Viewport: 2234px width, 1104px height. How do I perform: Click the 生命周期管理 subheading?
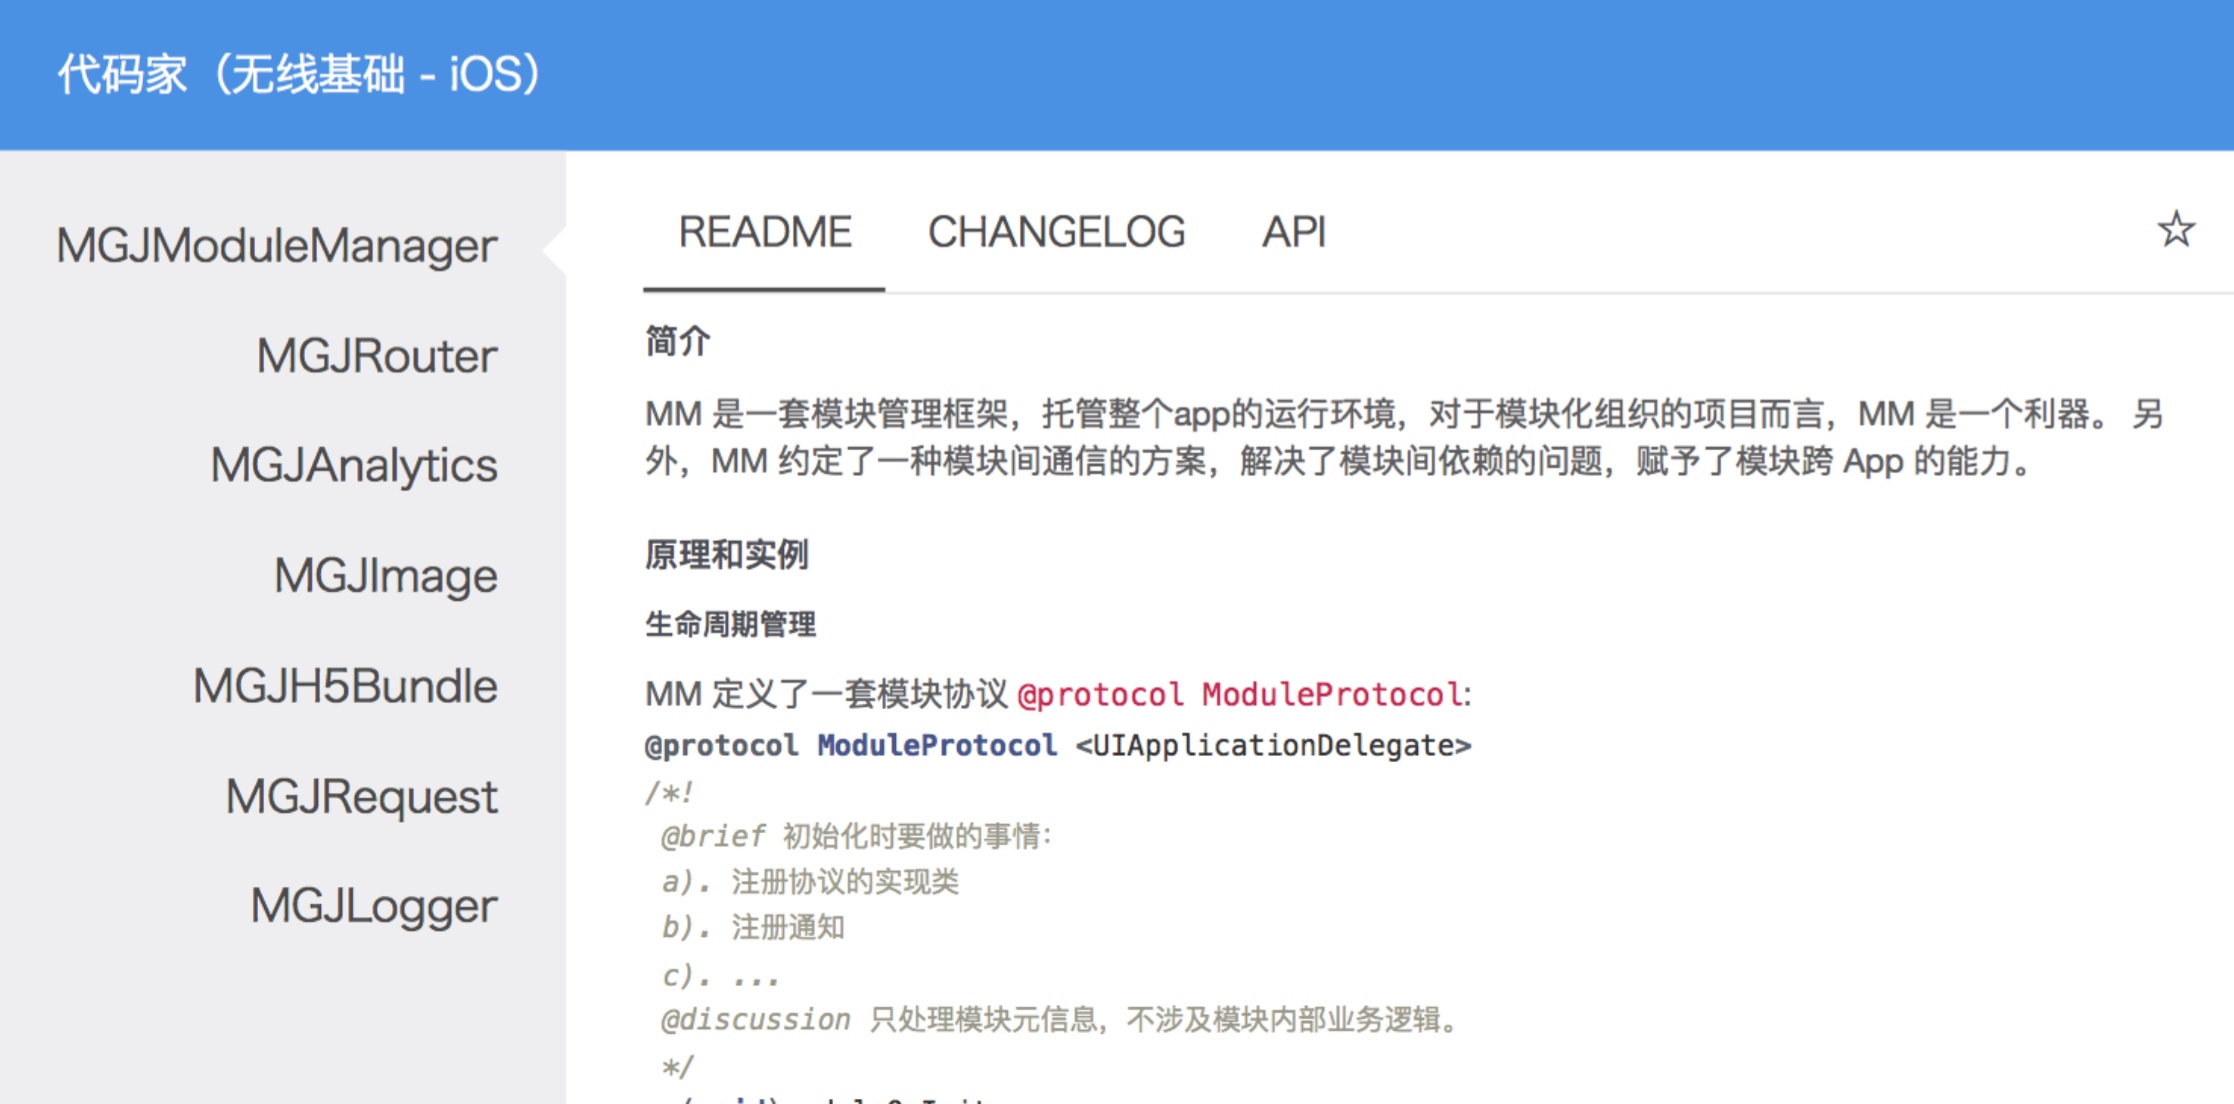pos(730,625)
